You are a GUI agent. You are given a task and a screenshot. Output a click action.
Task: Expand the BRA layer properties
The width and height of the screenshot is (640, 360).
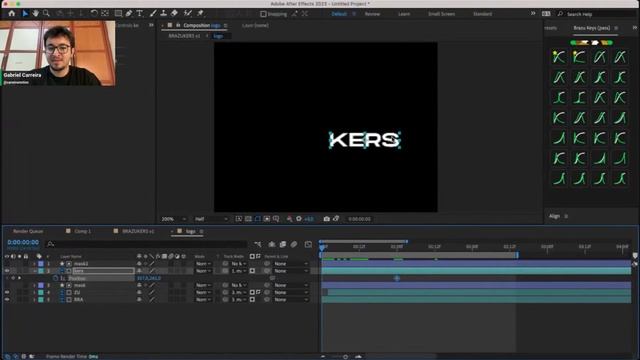pyautogui.click(x=34, y=300)
